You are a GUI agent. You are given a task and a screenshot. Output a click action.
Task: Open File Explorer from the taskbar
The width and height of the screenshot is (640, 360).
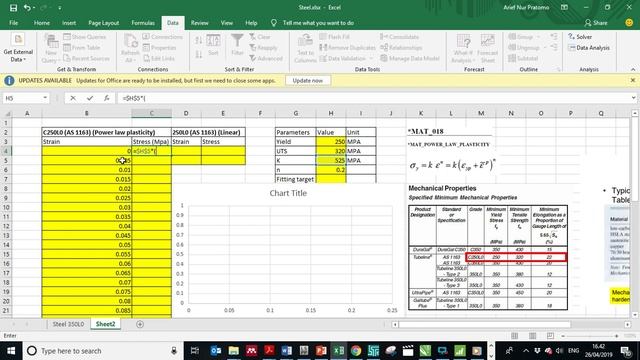[233, 351]
